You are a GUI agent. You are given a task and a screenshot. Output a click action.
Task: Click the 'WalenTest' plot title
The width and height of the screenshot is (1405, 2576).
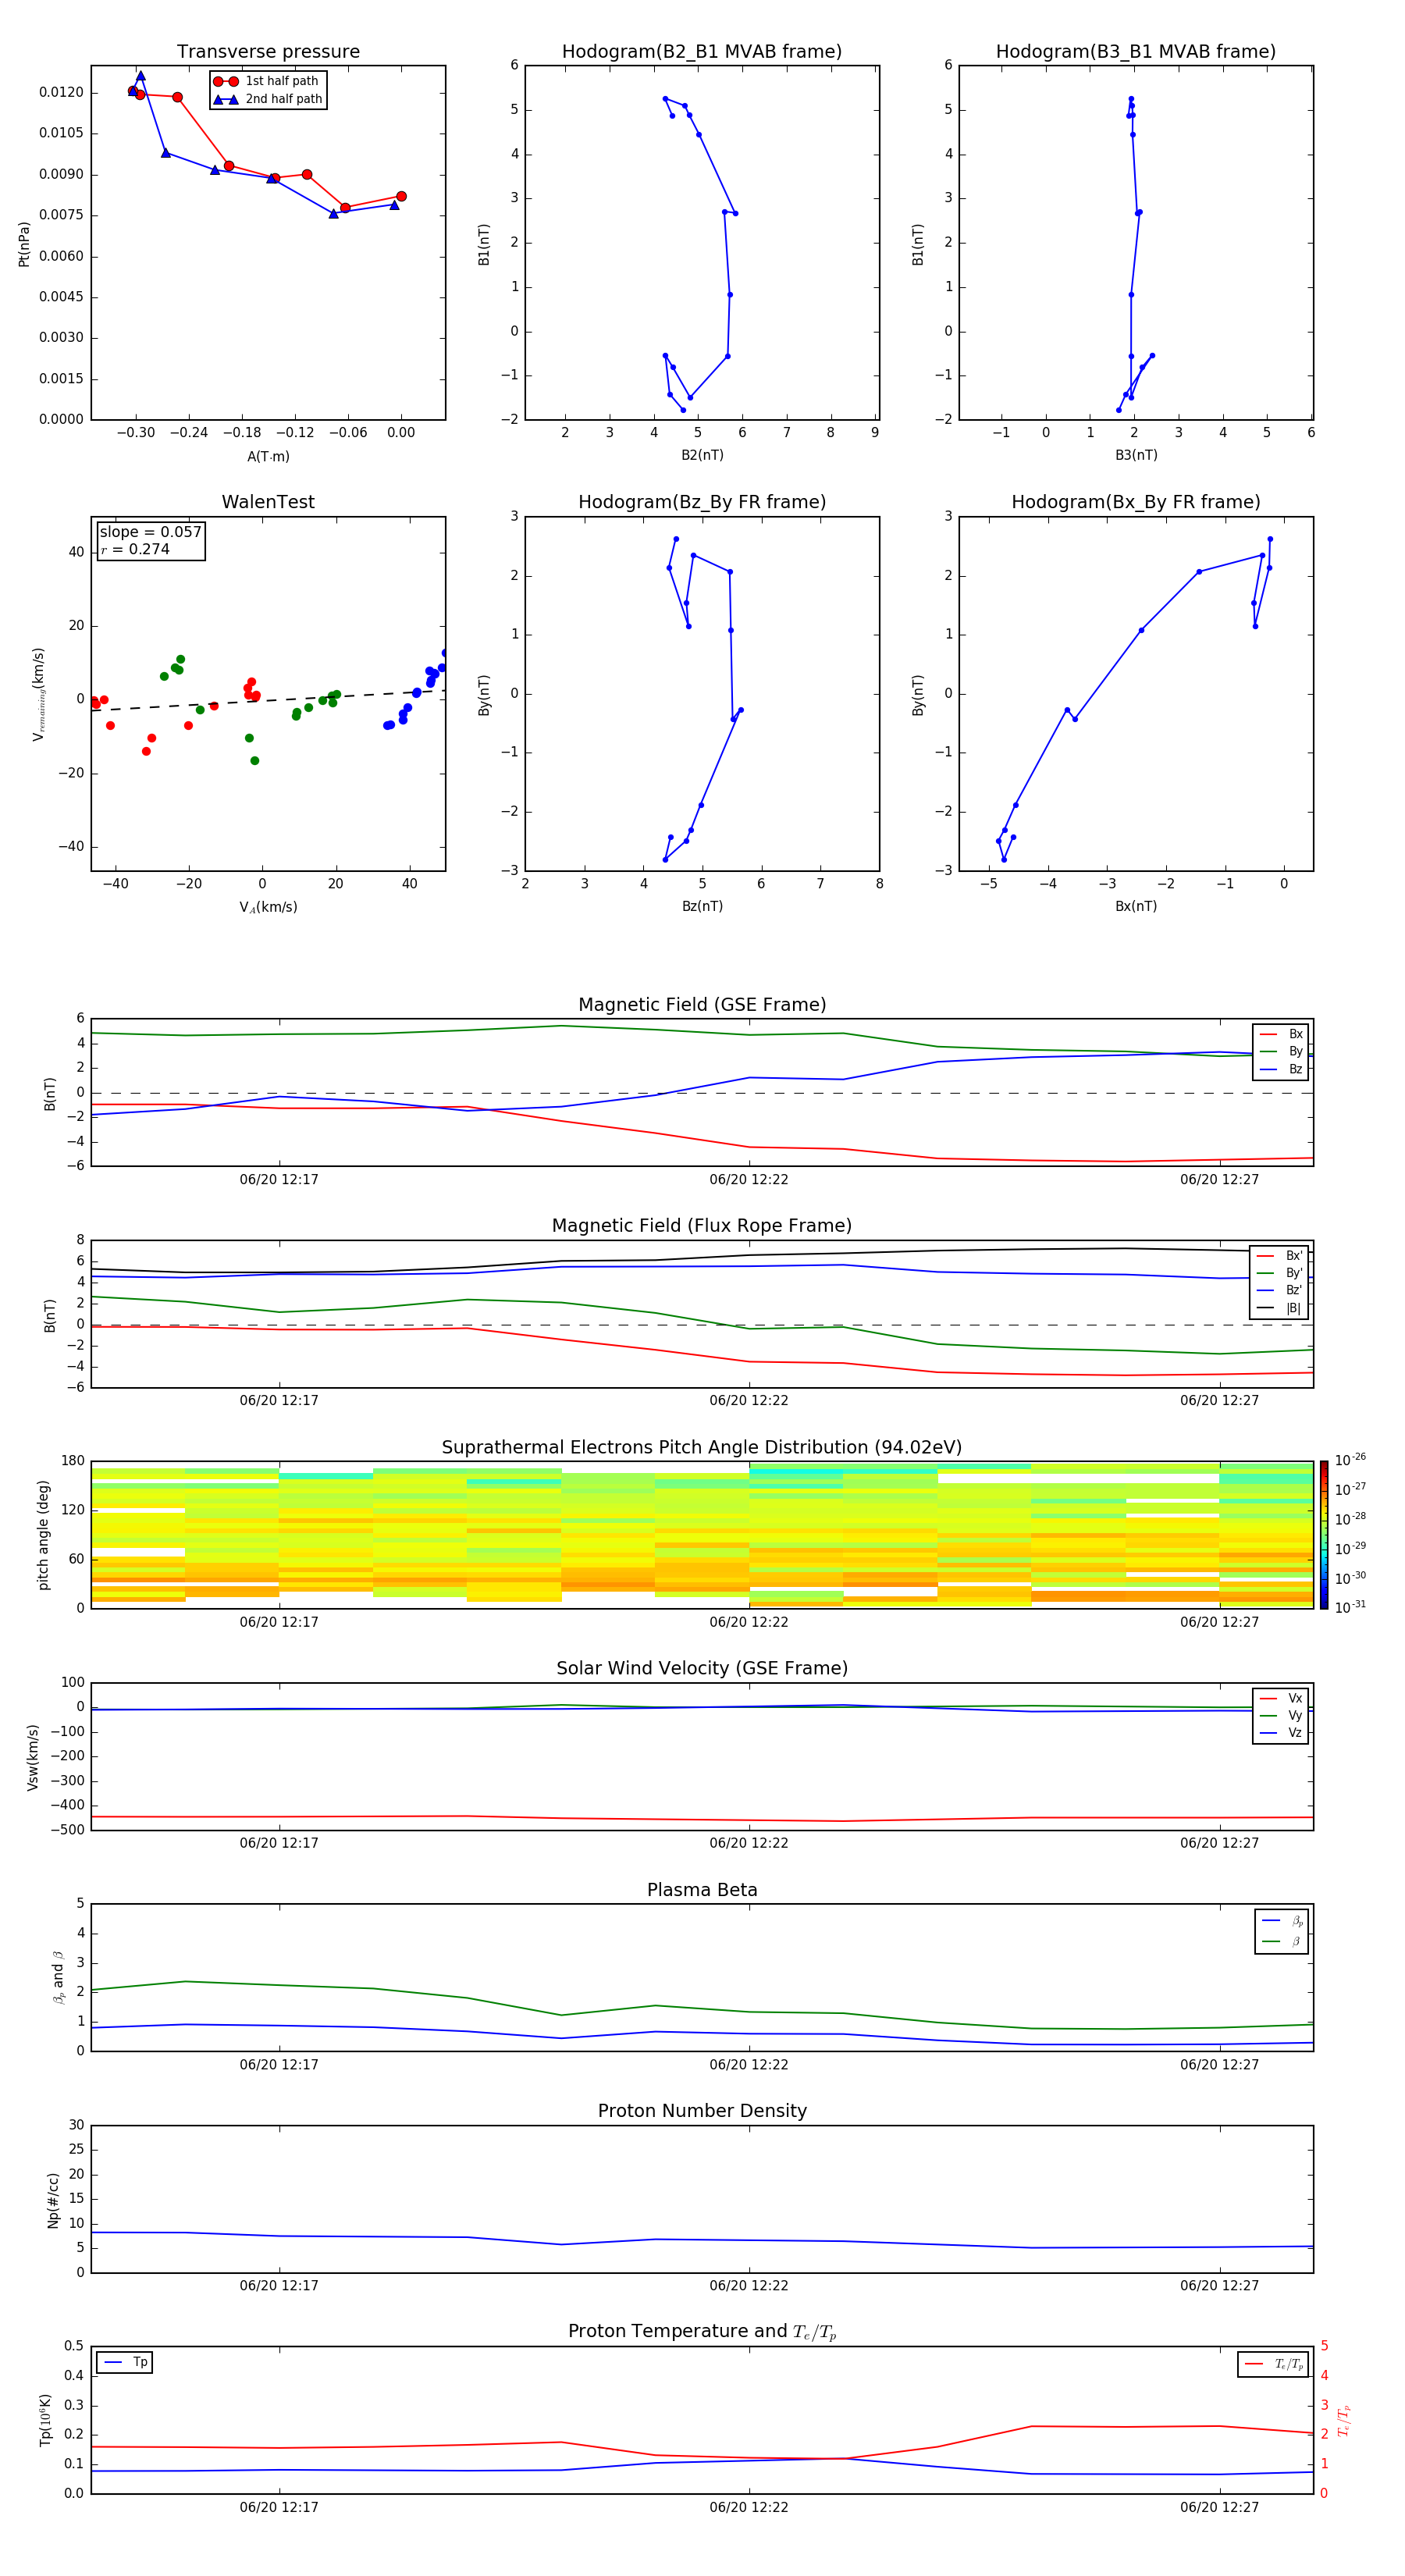coord(268,502)
